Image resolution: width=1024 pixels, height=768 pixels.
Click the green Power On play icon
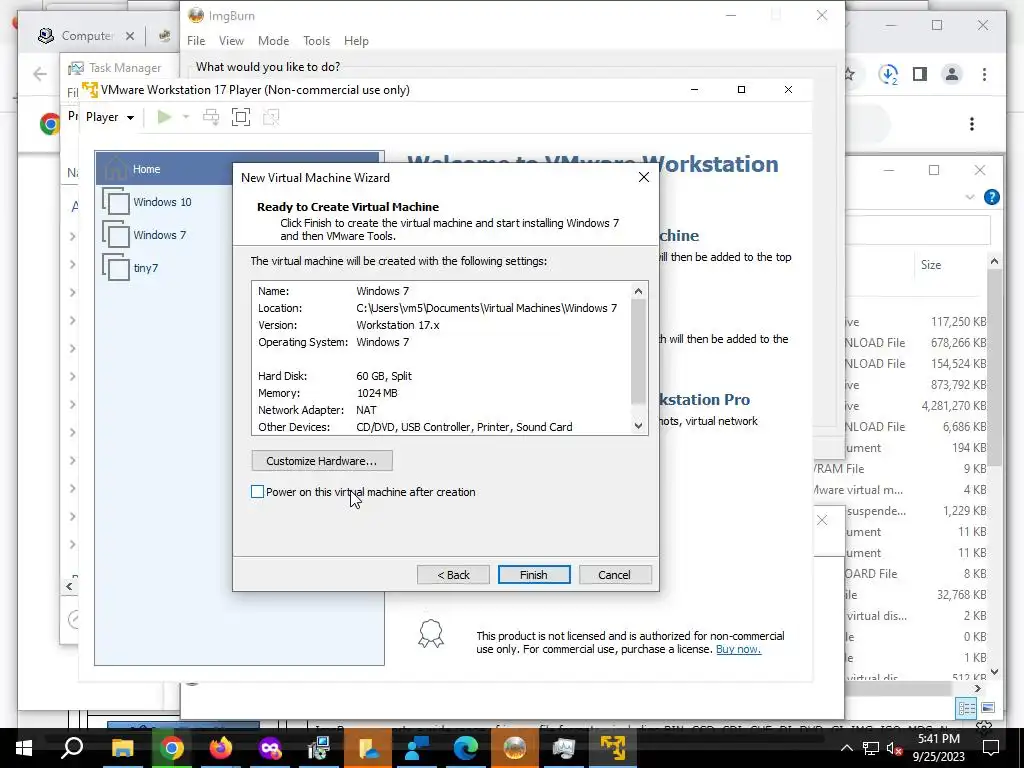click(164, 117)
